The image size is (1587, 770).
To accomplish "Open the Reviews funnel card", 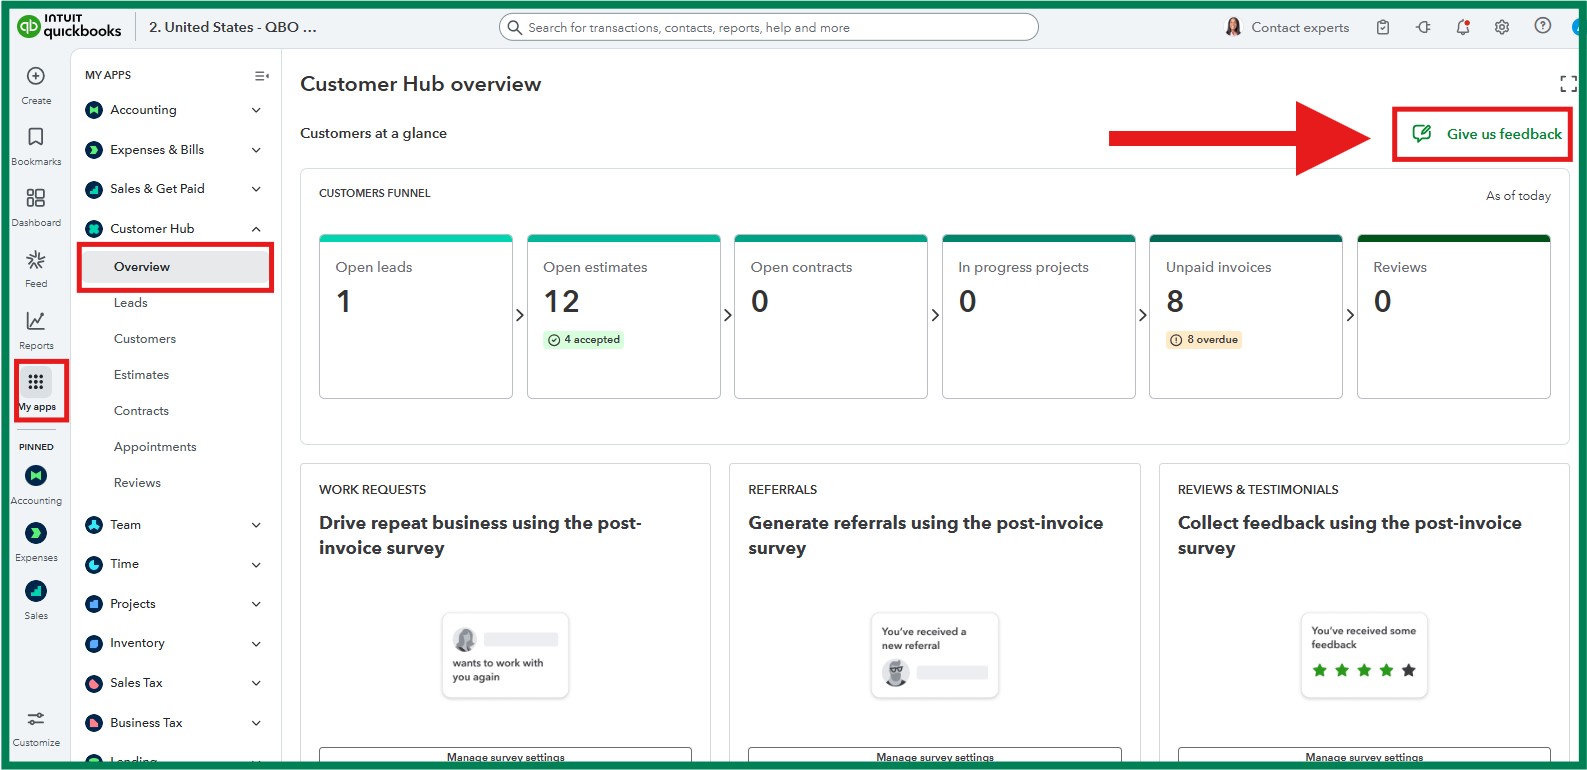I will click(1454, 317).
